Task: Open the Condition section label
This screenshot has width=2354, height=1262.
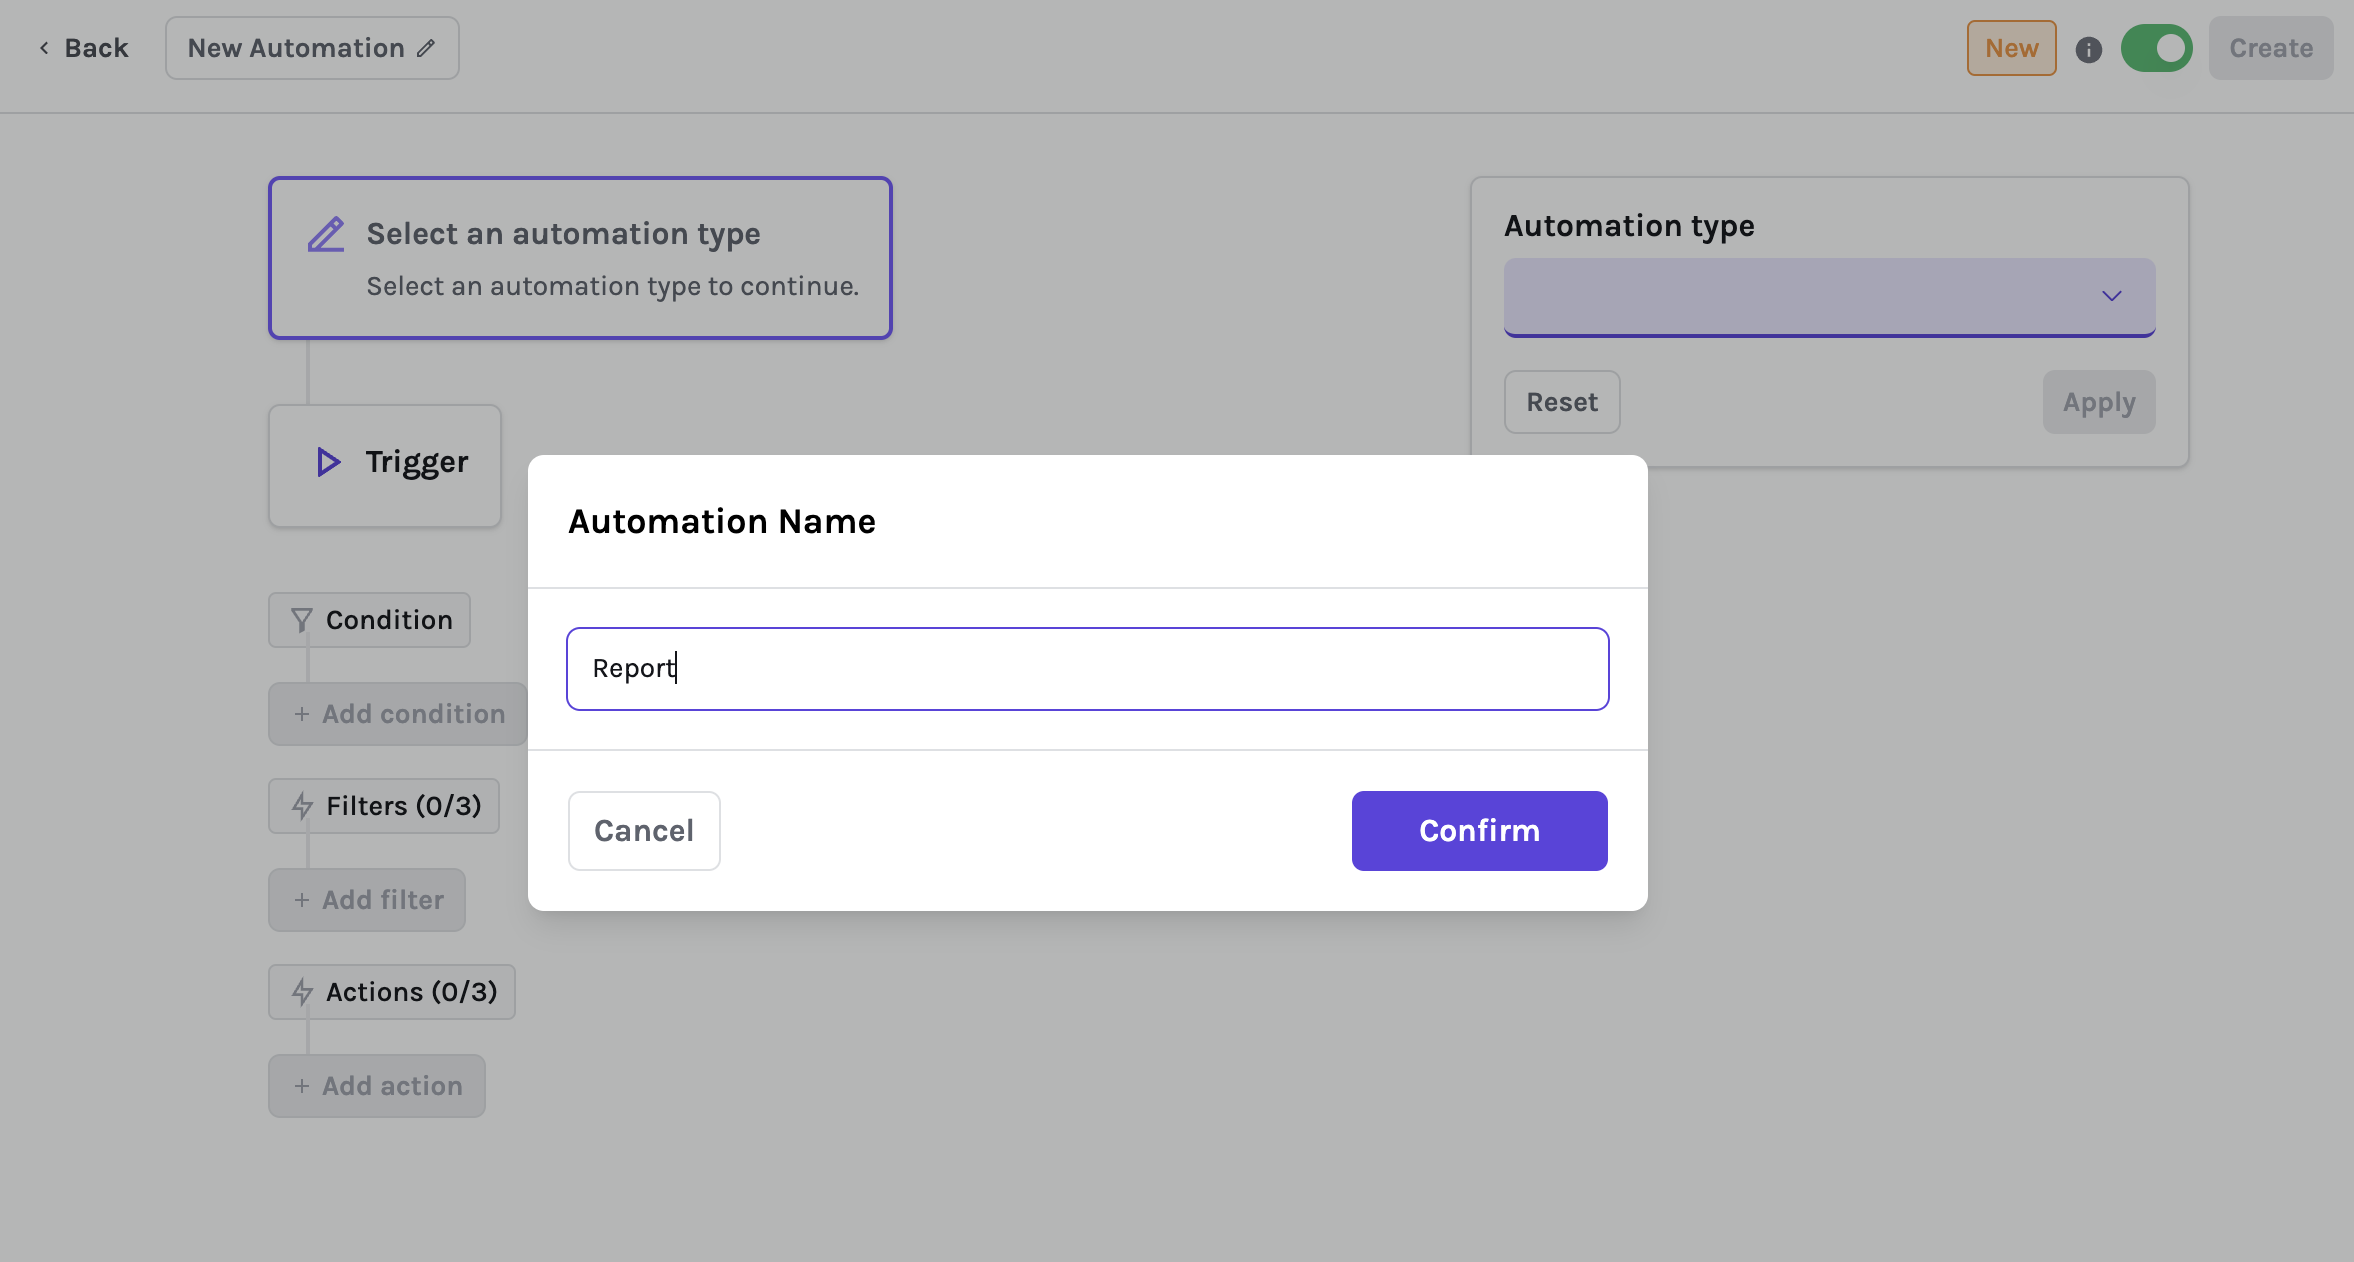Action: 369,620
